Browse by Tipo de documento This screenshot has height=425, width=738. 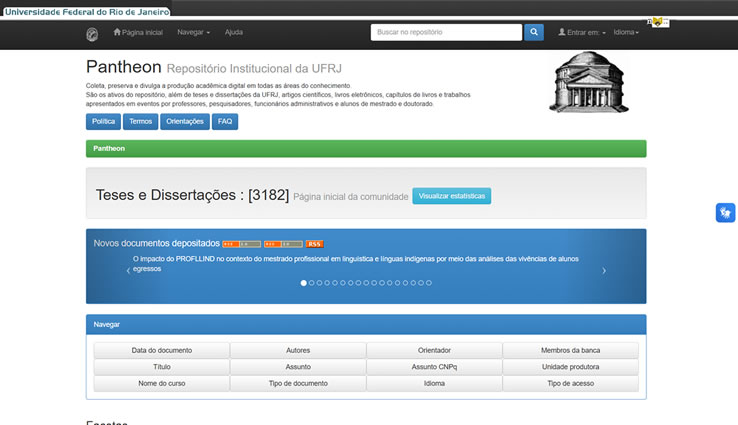click(298, 383)
